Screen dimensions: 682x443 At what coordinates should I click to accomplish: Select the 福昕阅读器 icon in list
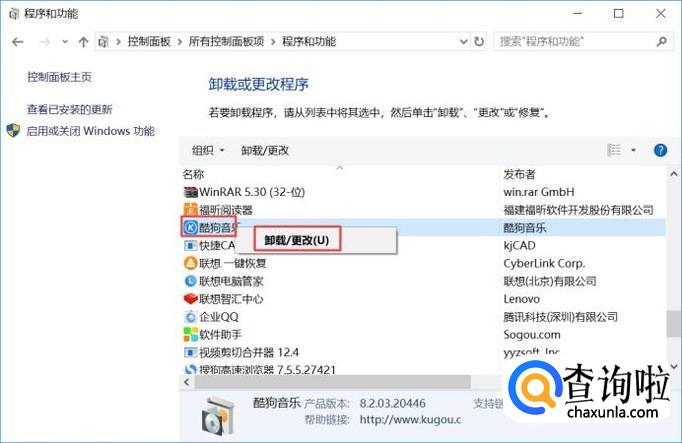point(190,210)
